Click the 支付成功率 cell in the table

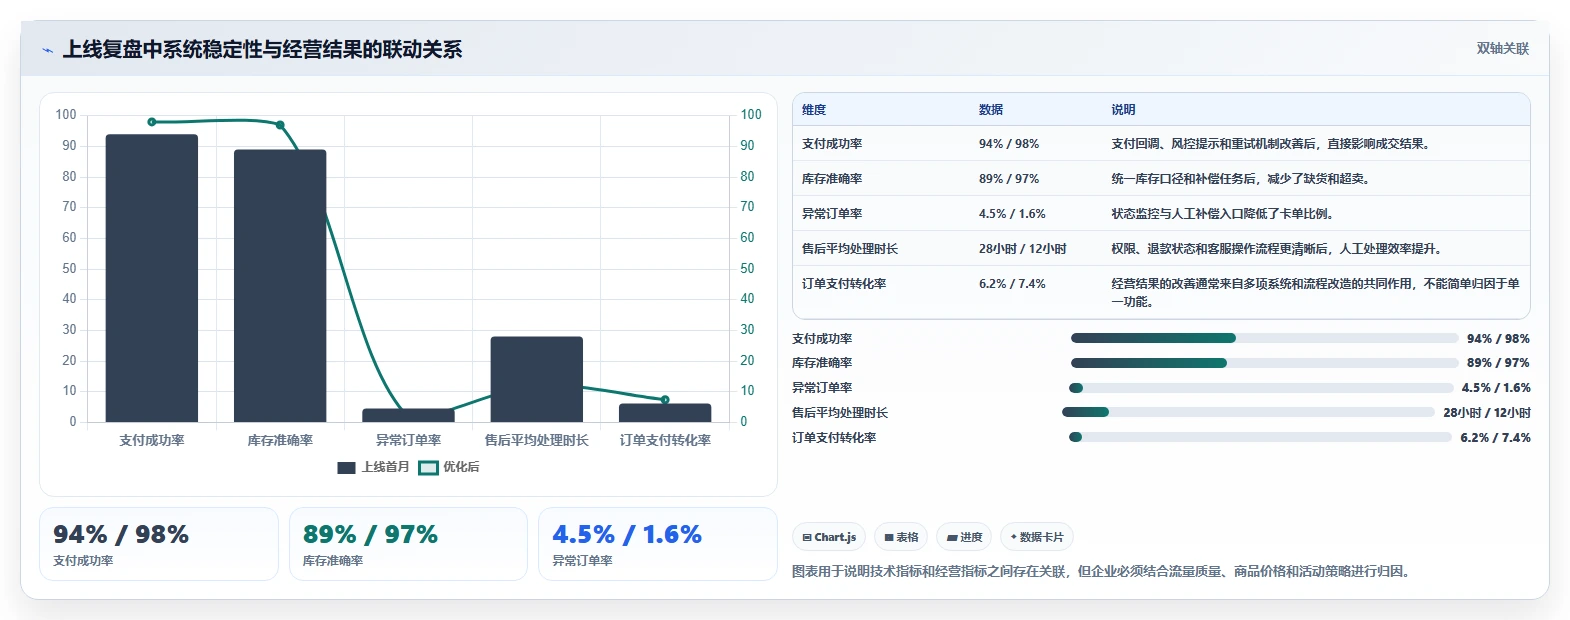[832, 144]
